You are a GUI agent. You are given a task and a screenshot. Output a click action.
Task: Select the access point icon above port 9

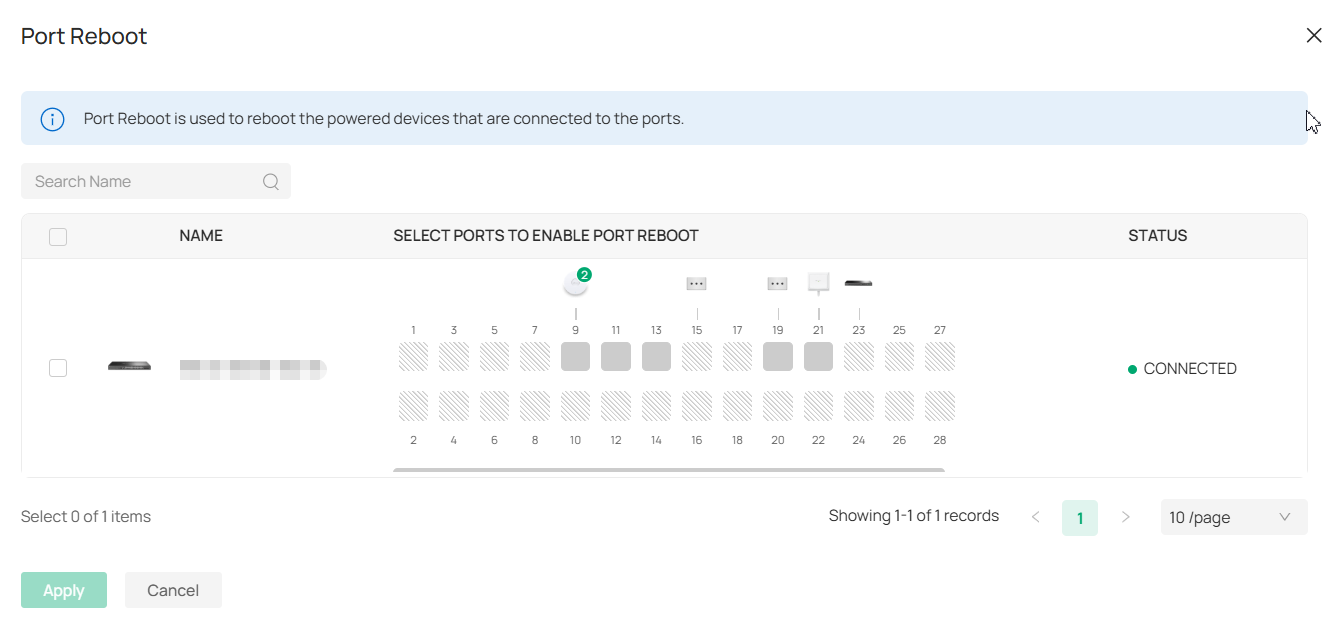576,282
